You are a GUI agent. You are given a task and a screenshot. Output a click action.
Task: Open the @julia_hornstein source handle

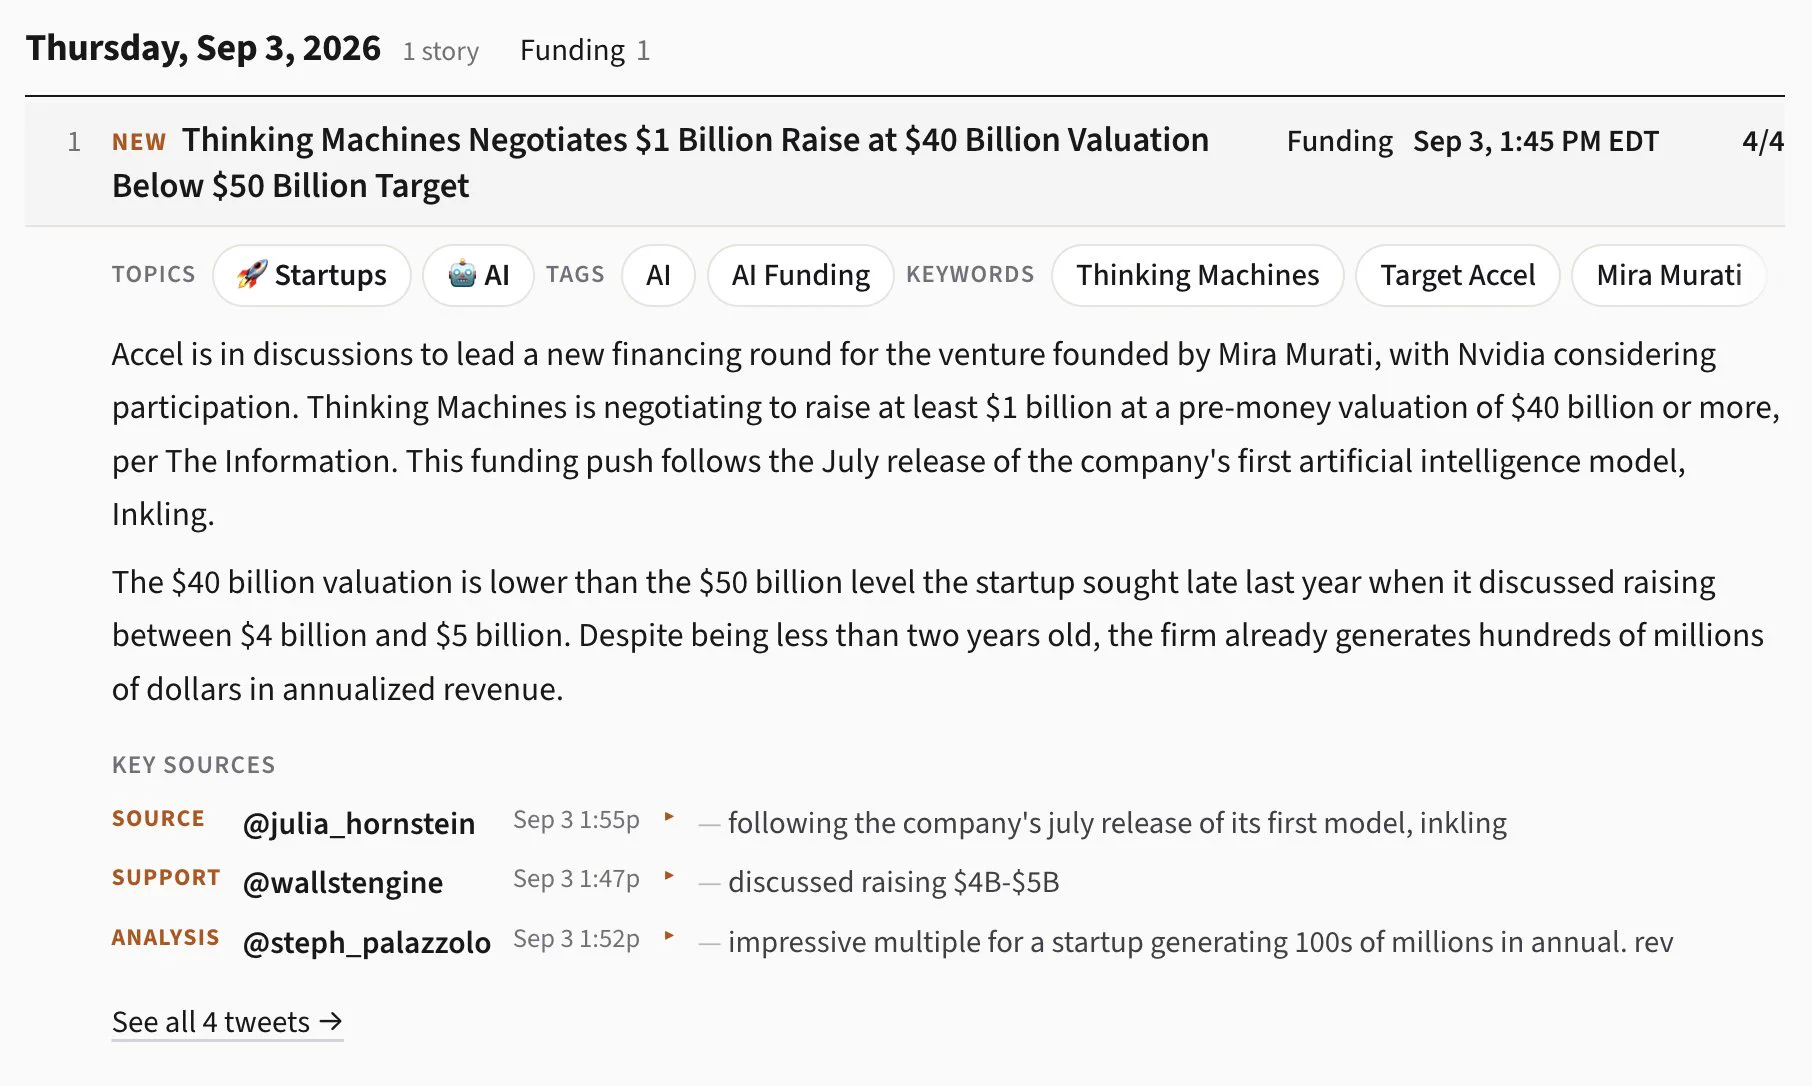359,823
